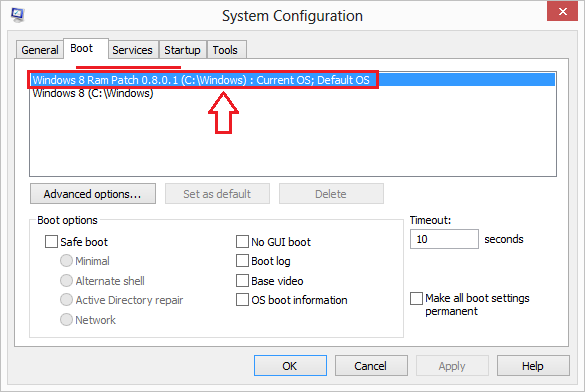Toggle the No GUI boot checkbox
This screenshot has height=392, width=585.
point(243,242)
